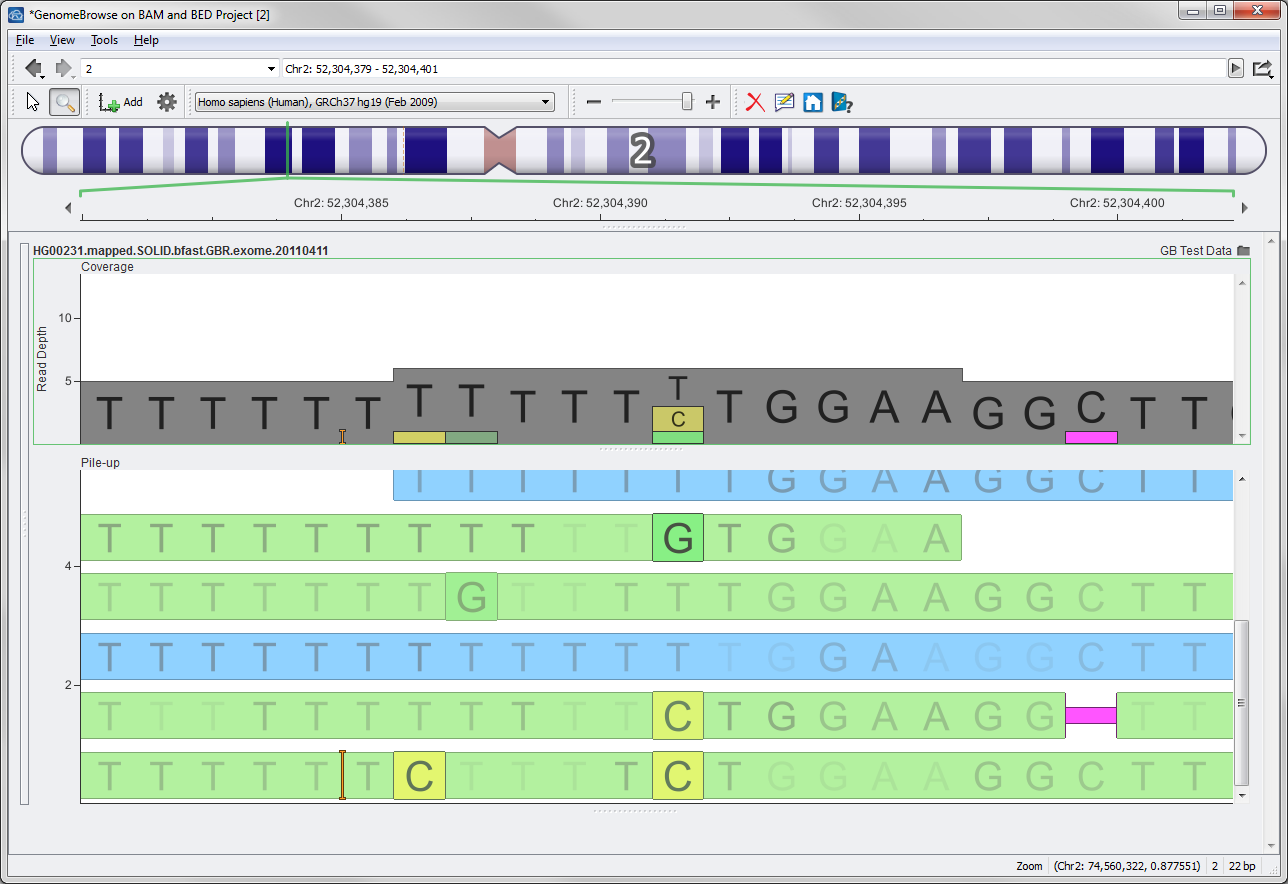The height and width of the screenshot is (884, 1288).
Task: Click the minus zoom out icon
Action: pyautogui.click(x=594, y=102)
